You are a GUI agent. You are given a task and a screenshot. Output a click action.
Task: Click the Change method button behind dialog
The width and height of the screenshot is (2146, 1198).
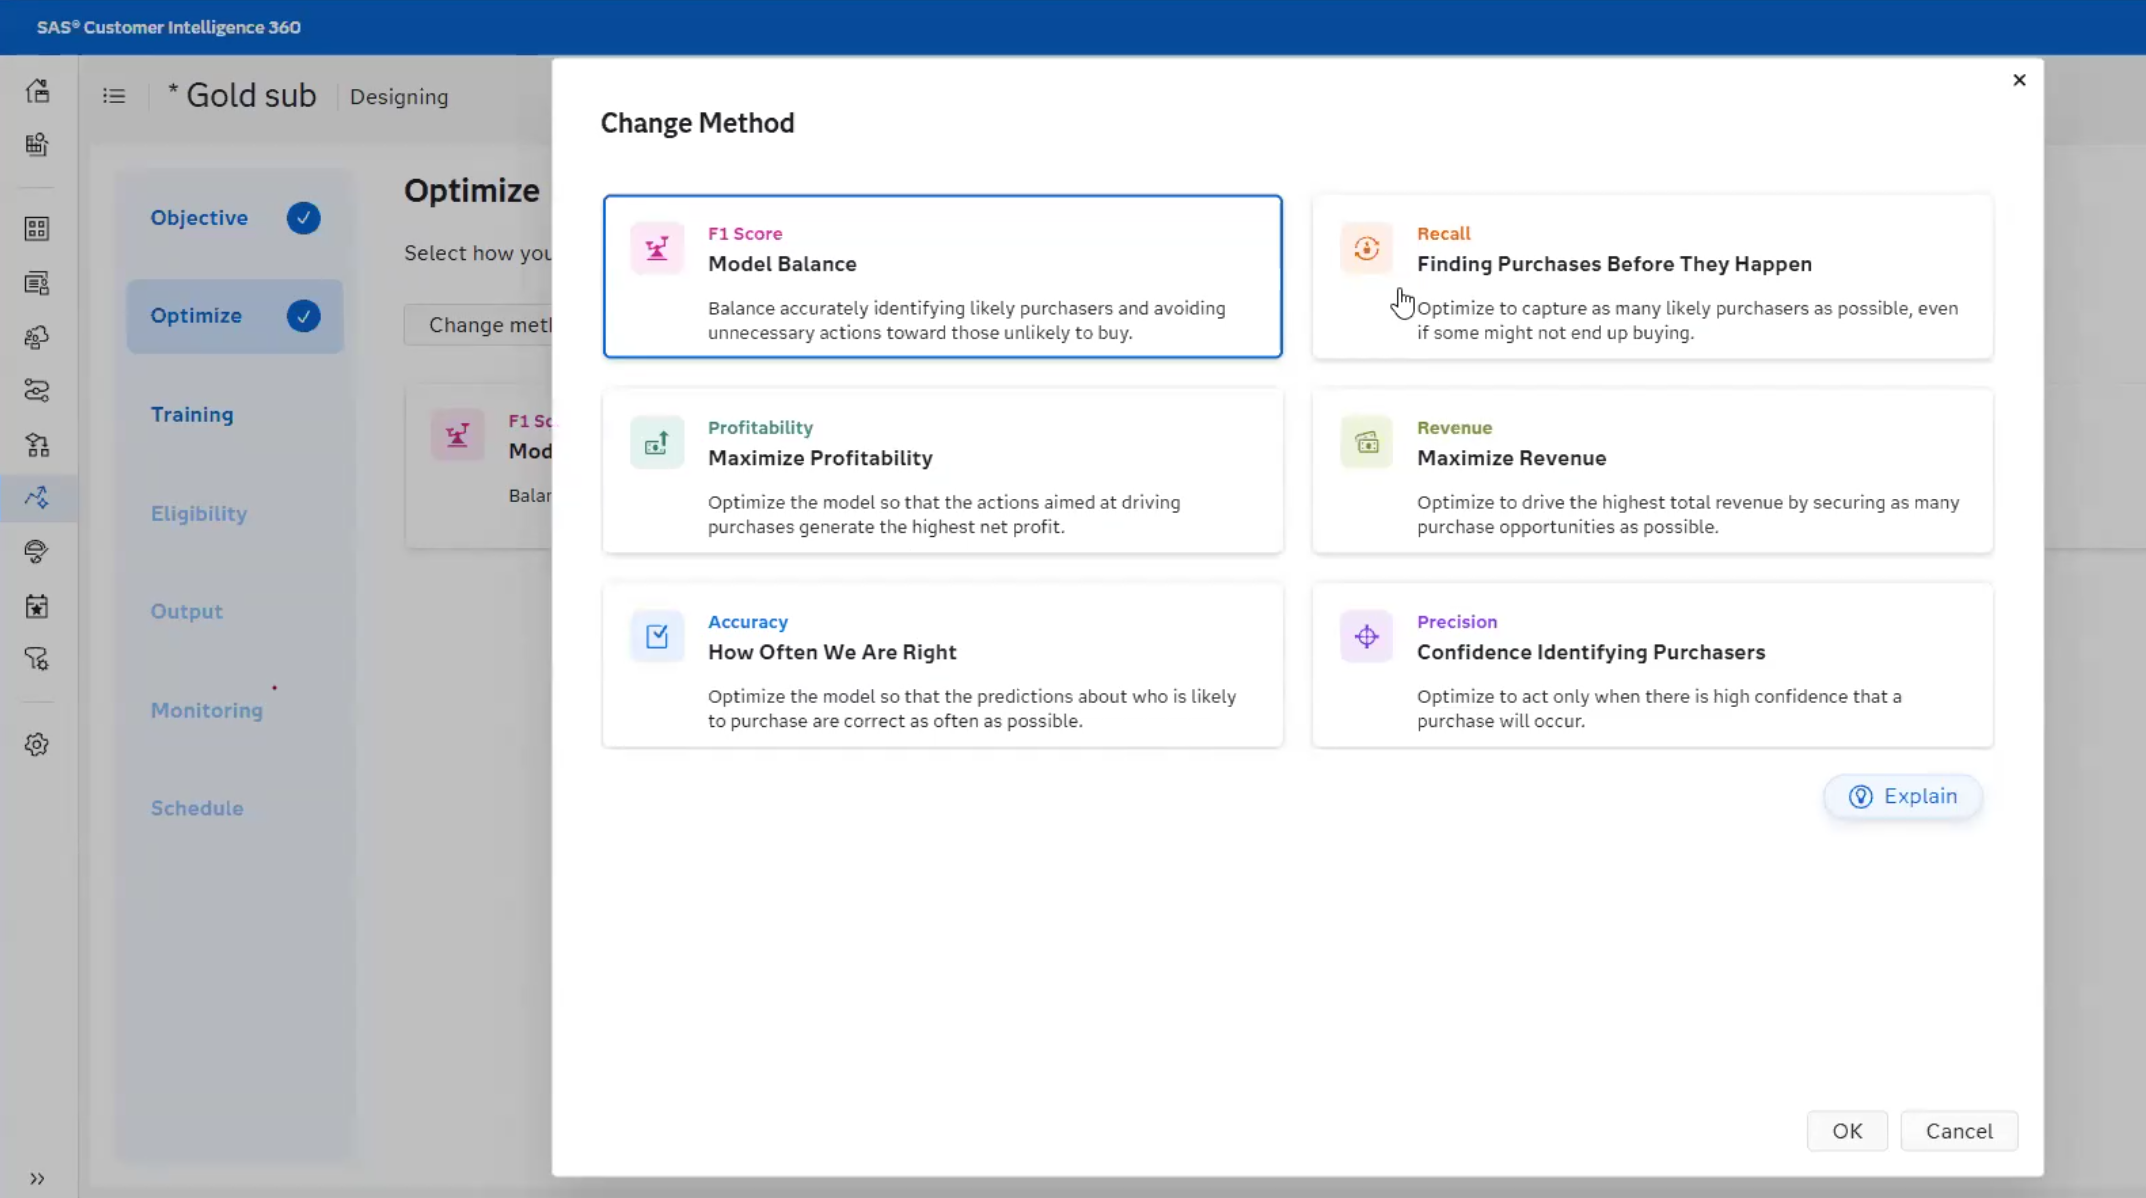tap(480, 325)
